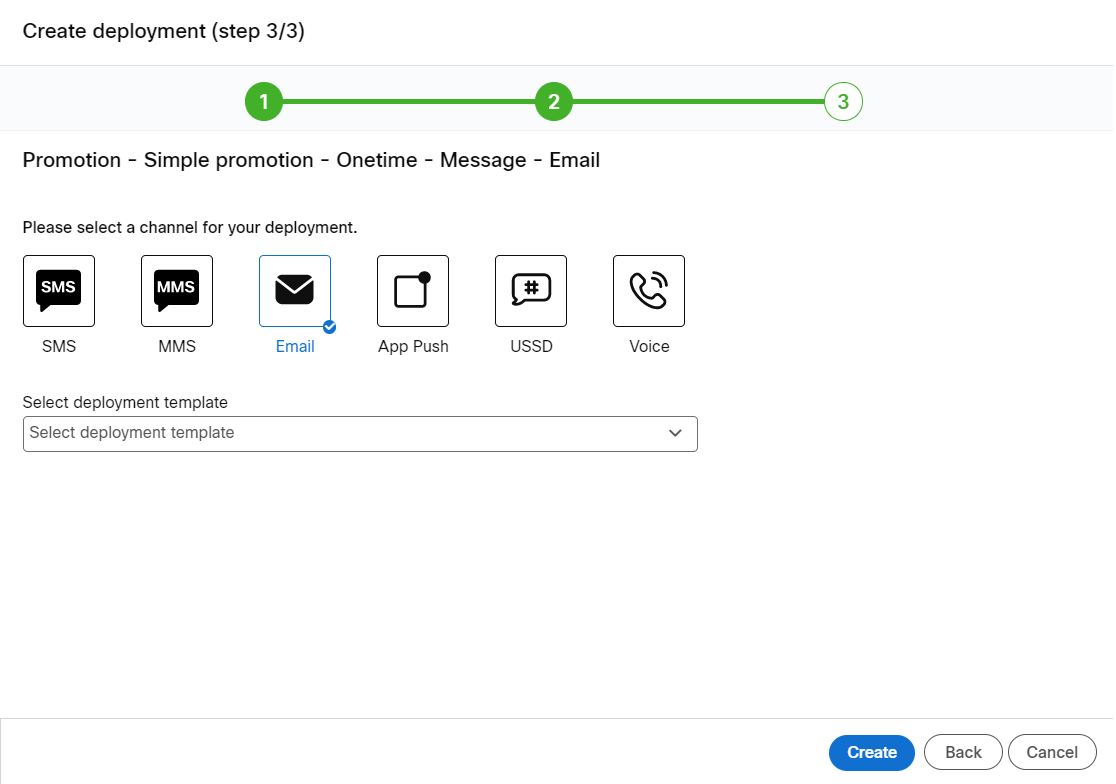Click the green step 1 indicator circle
The height and width of the screenshot is (784, 1116).
pos(264,101)
